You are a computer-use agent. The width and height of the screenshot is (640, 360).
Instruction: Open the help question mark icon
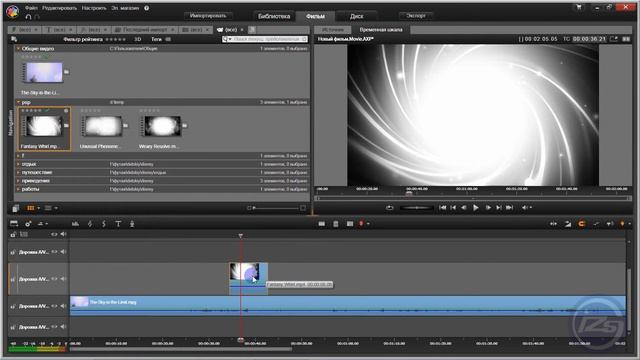click(x=147, y=8)
